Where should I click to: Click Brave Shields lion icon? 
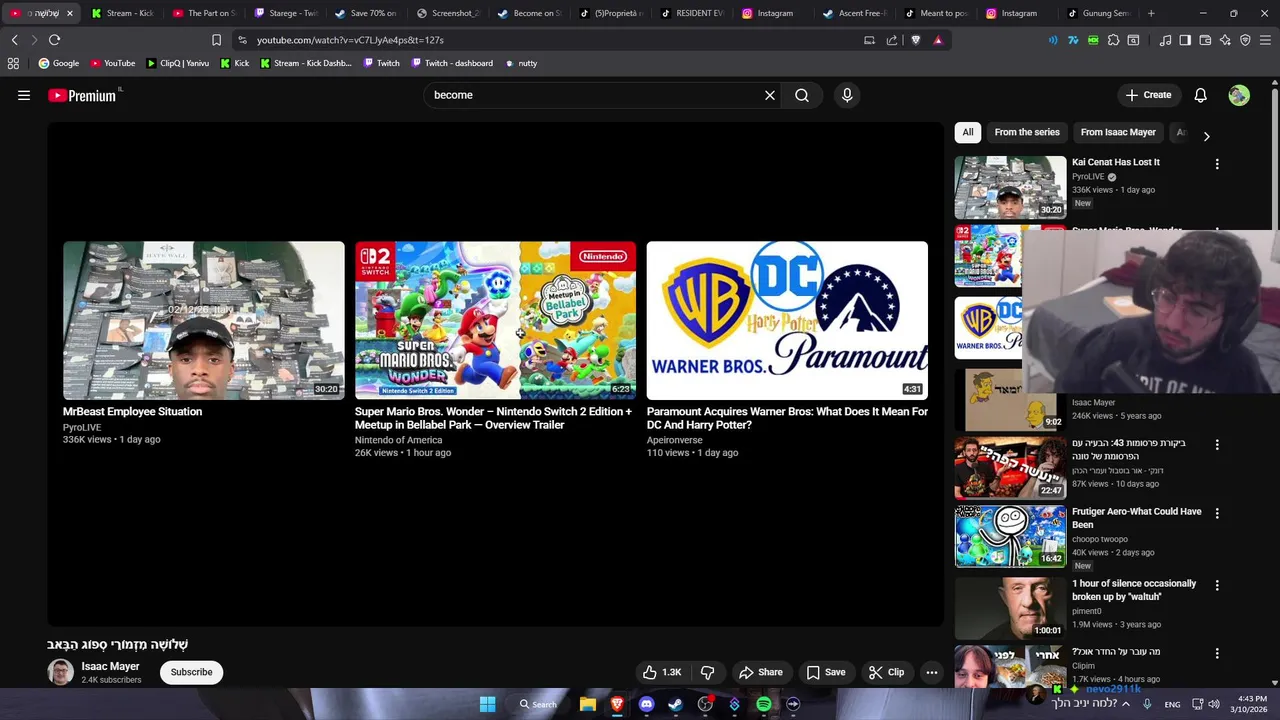pos(915,40)
